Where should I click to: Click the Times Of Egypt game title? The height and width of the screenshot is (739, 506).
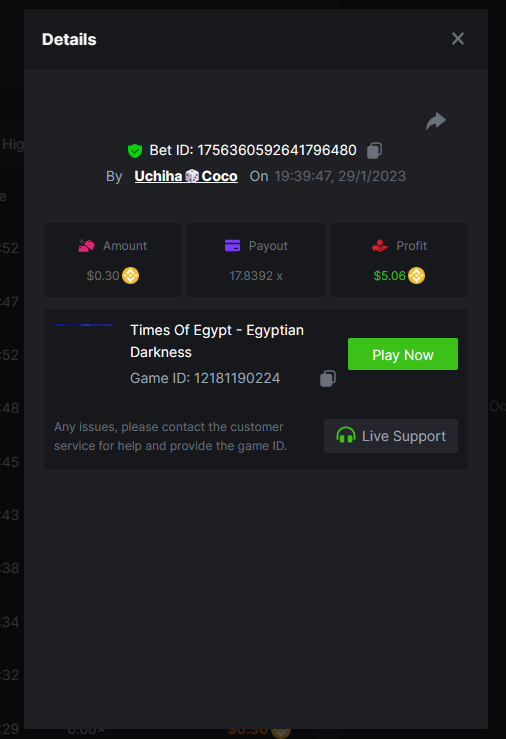(217, 341)
